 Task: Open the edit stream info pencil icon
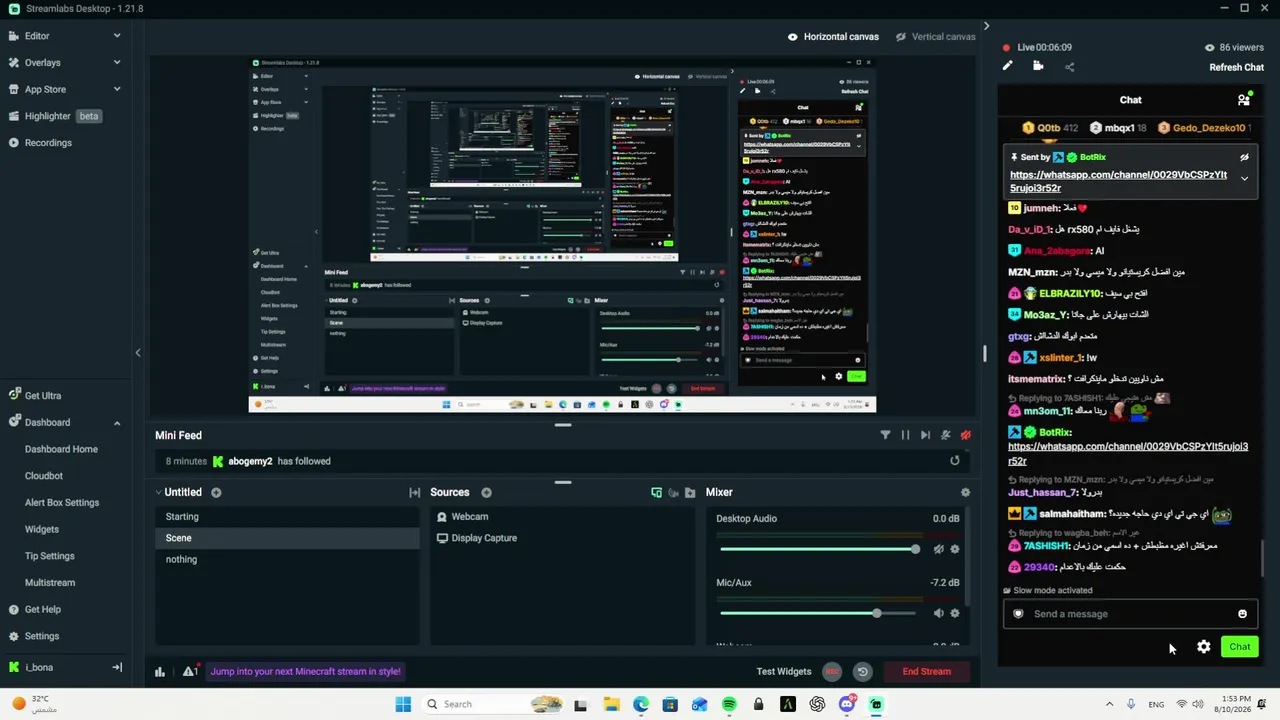coord(1007,67)
